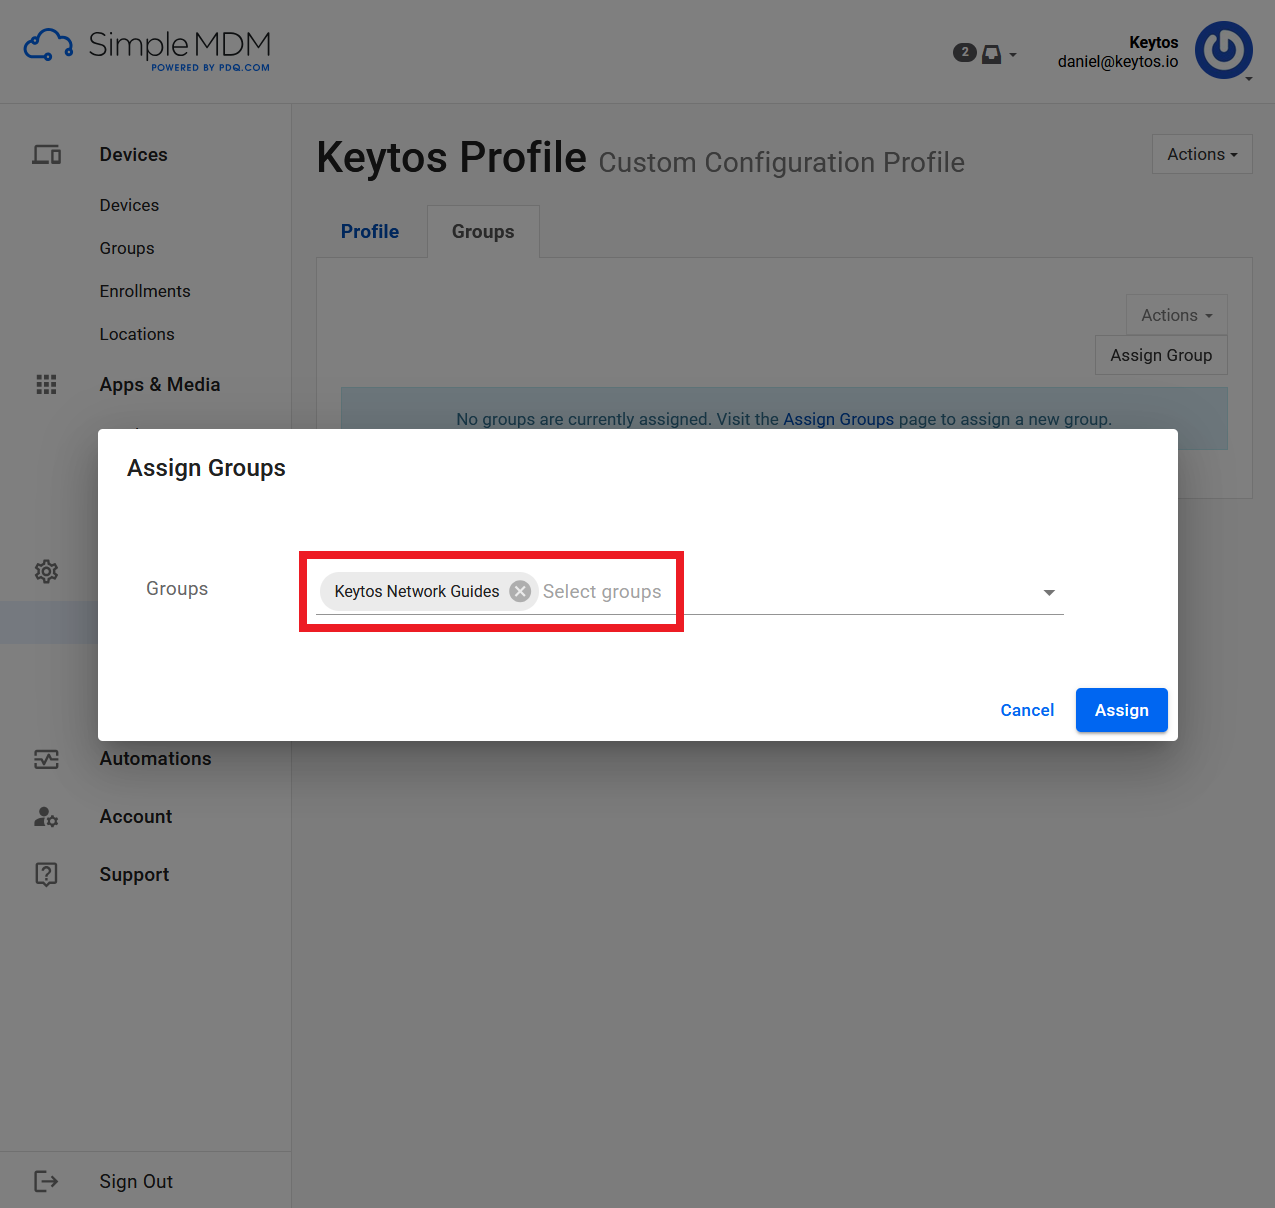The height and width of the screenshot is (1208, 1275).
Task: Open Devices section in sidebar
Action: coord(134,155)
